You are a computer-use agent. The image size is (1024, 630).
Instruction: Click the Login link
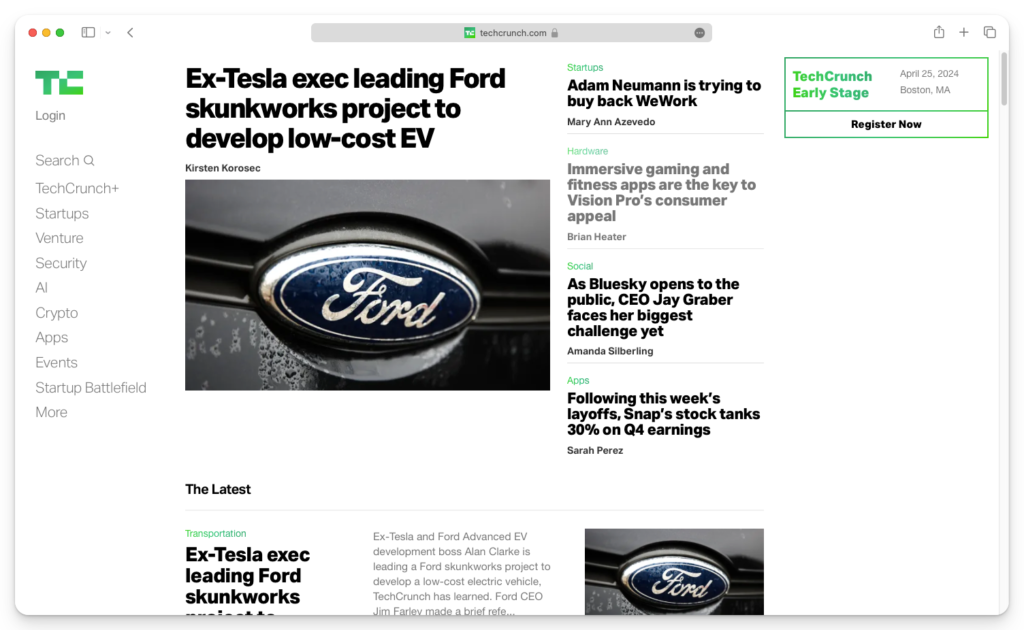pos(50,116)
